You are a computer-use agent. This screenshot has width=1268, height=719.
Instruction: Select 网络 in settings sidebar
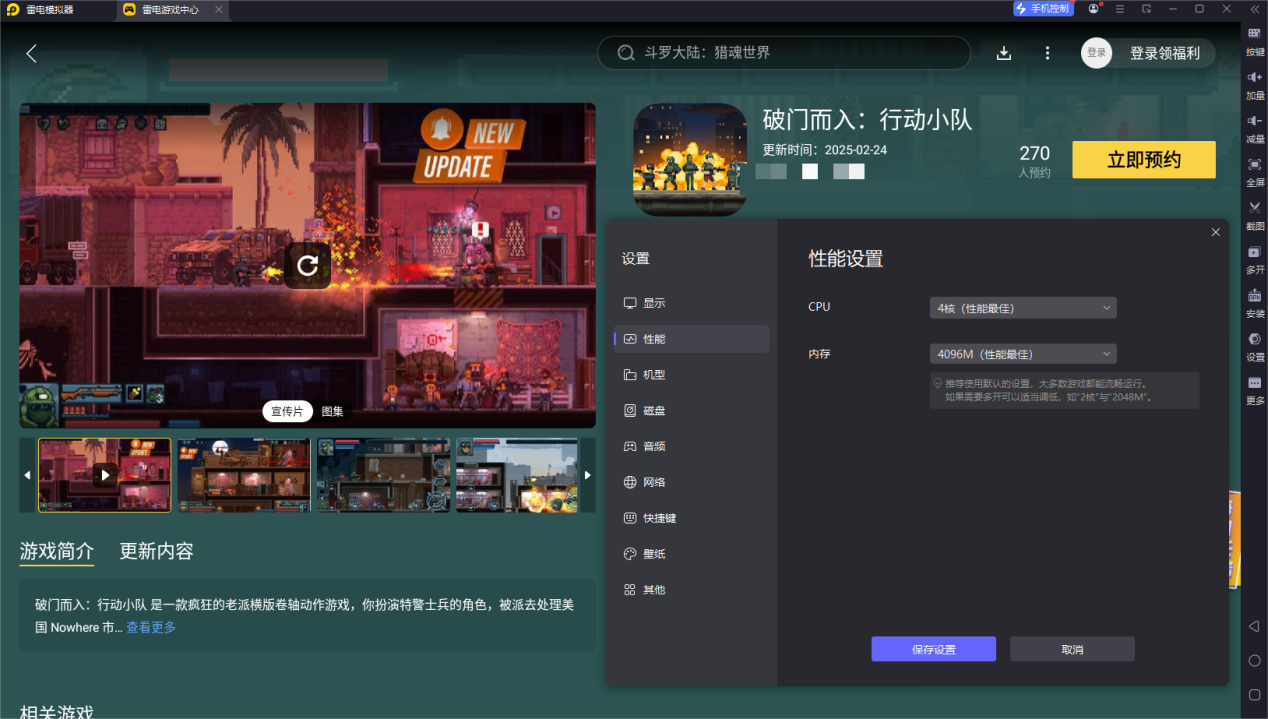tap(692, 482)
